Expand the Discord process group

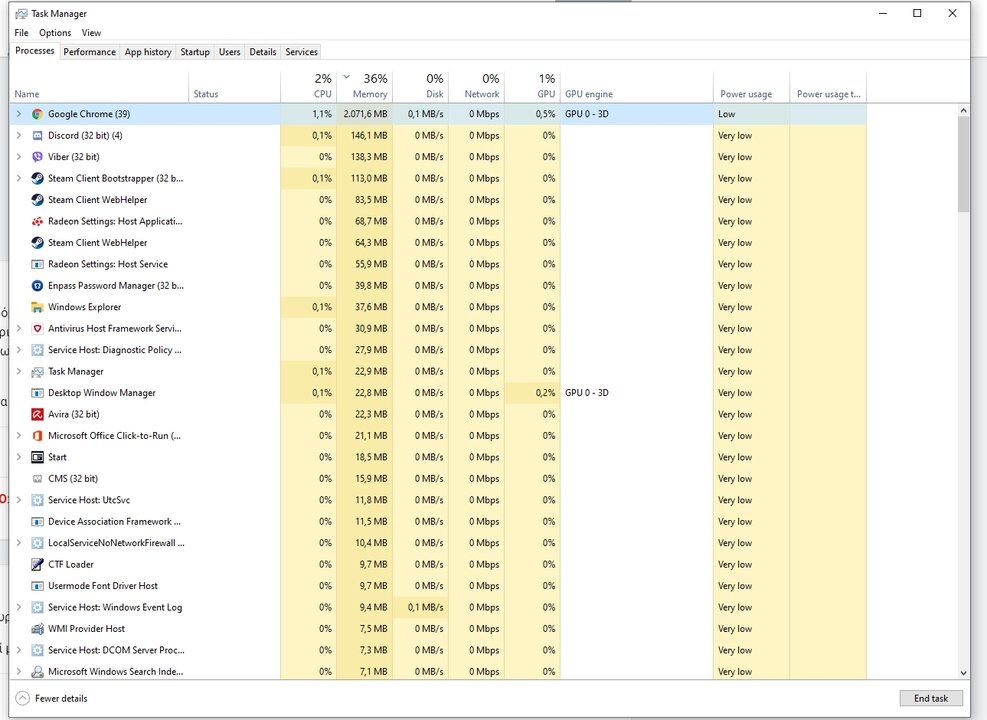pos(18,136)
